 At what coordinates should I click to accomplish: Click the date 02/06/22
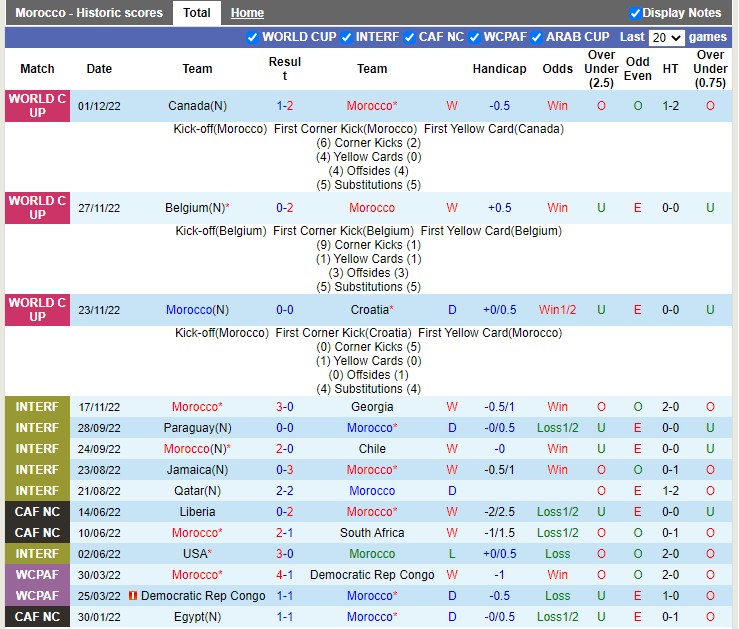(99, 554)
